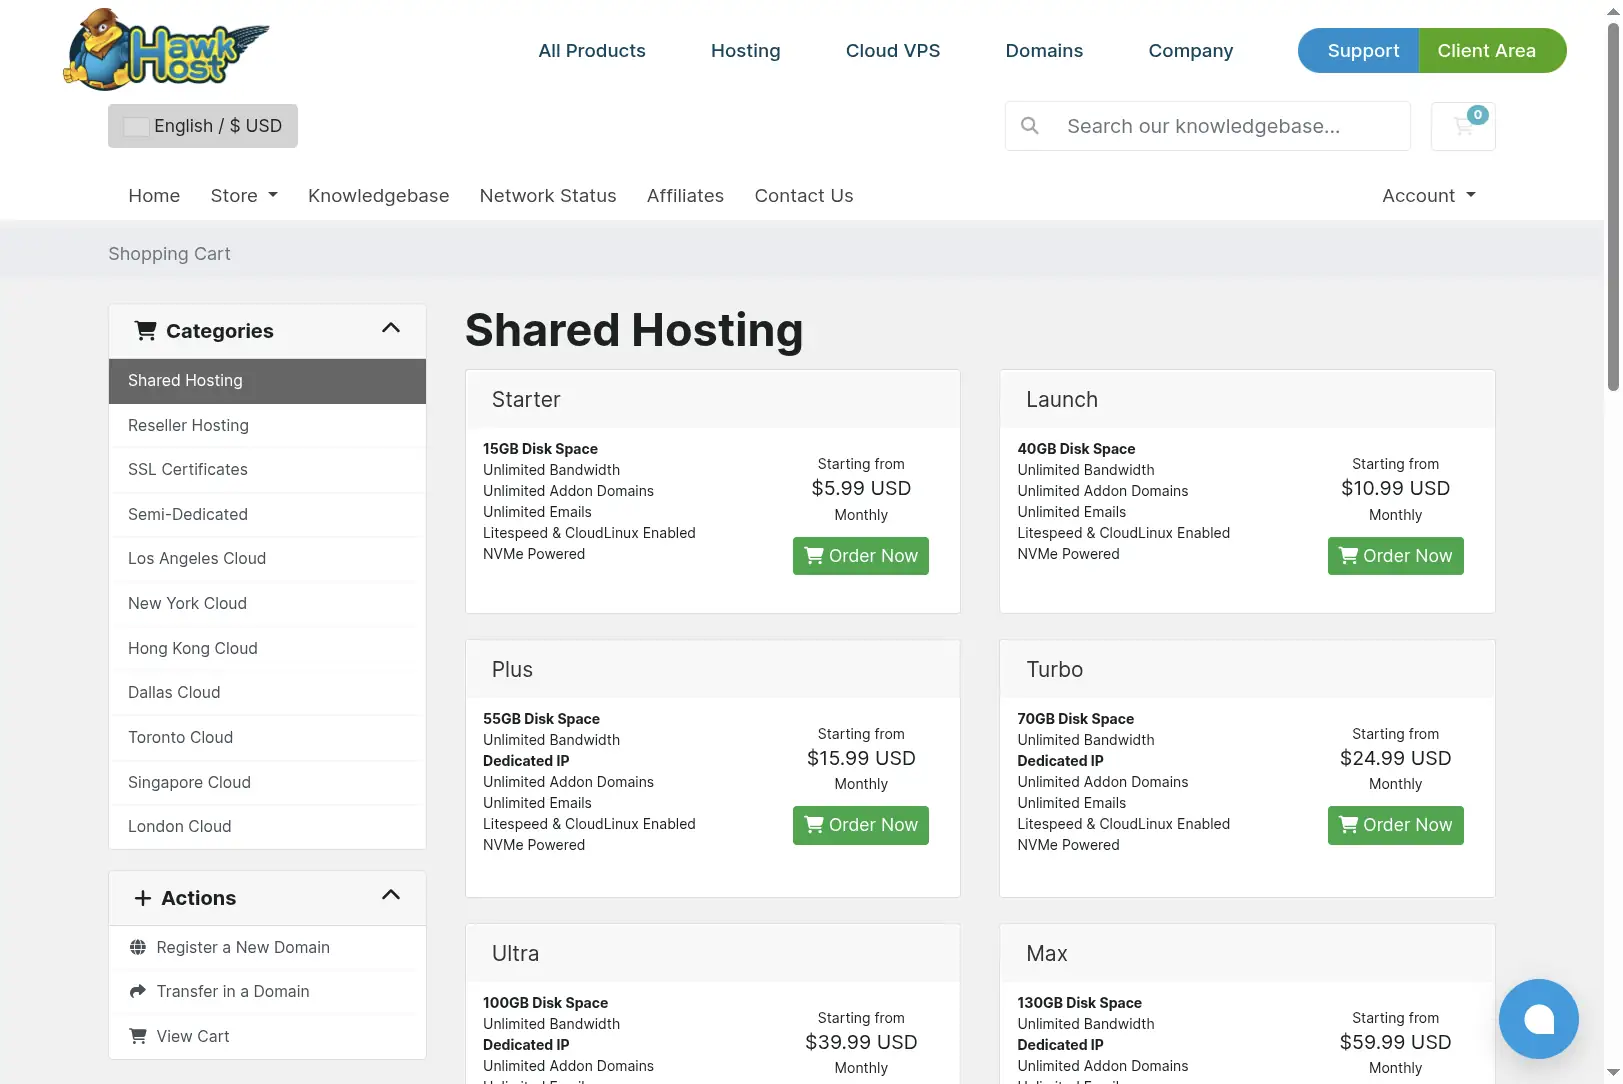Open All Products in top navigation
Image resolution: width=1623 pixels, height=1084 pixels.
click(592, 50)
